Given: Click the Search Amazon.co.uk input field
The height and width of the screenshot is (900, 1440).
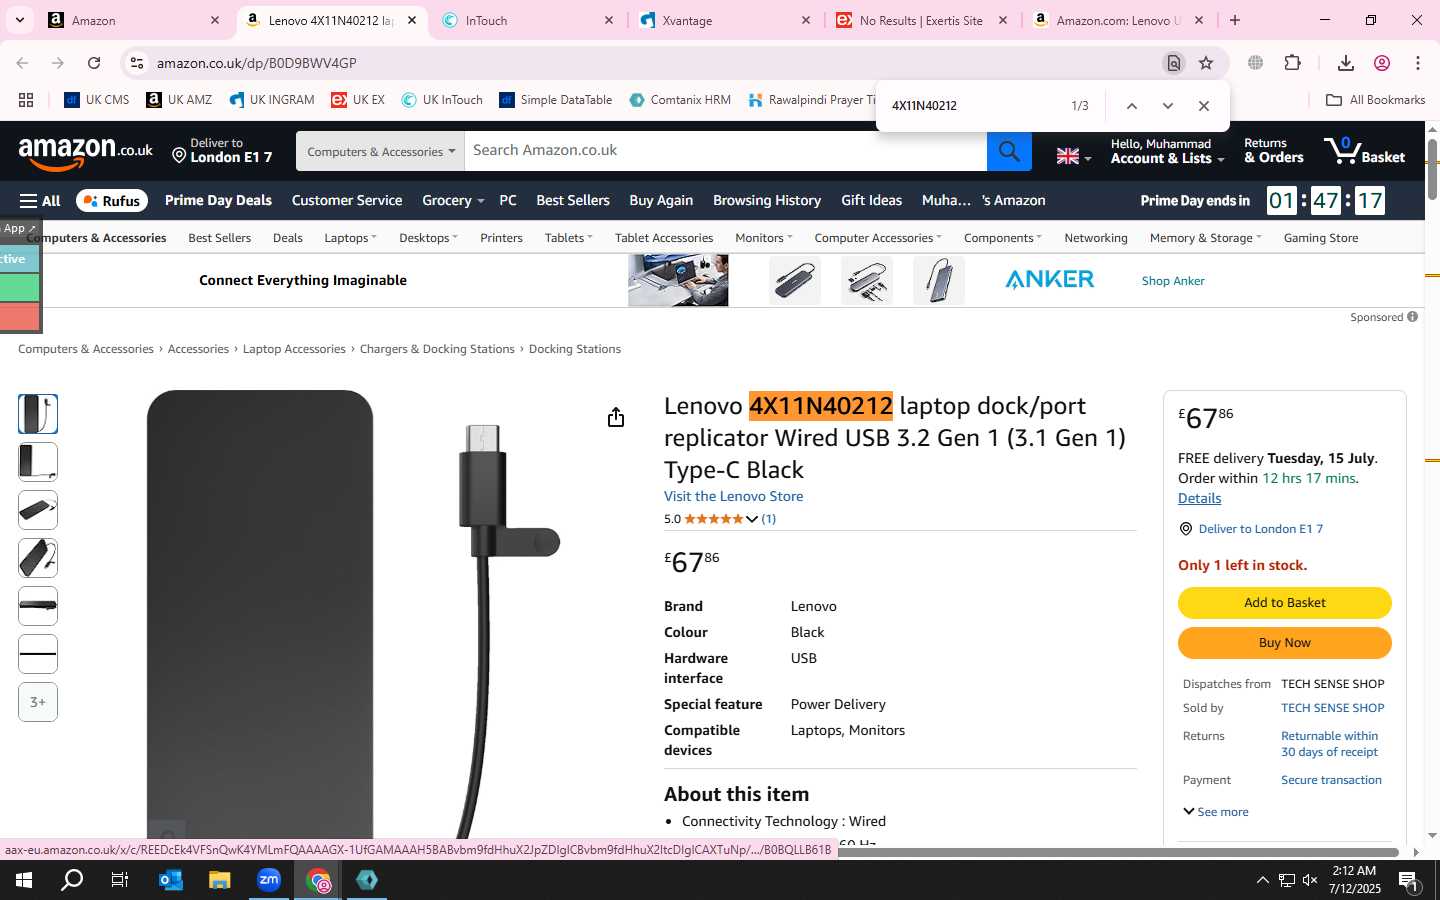Looking at the screenshot, I should click(726, 151).
